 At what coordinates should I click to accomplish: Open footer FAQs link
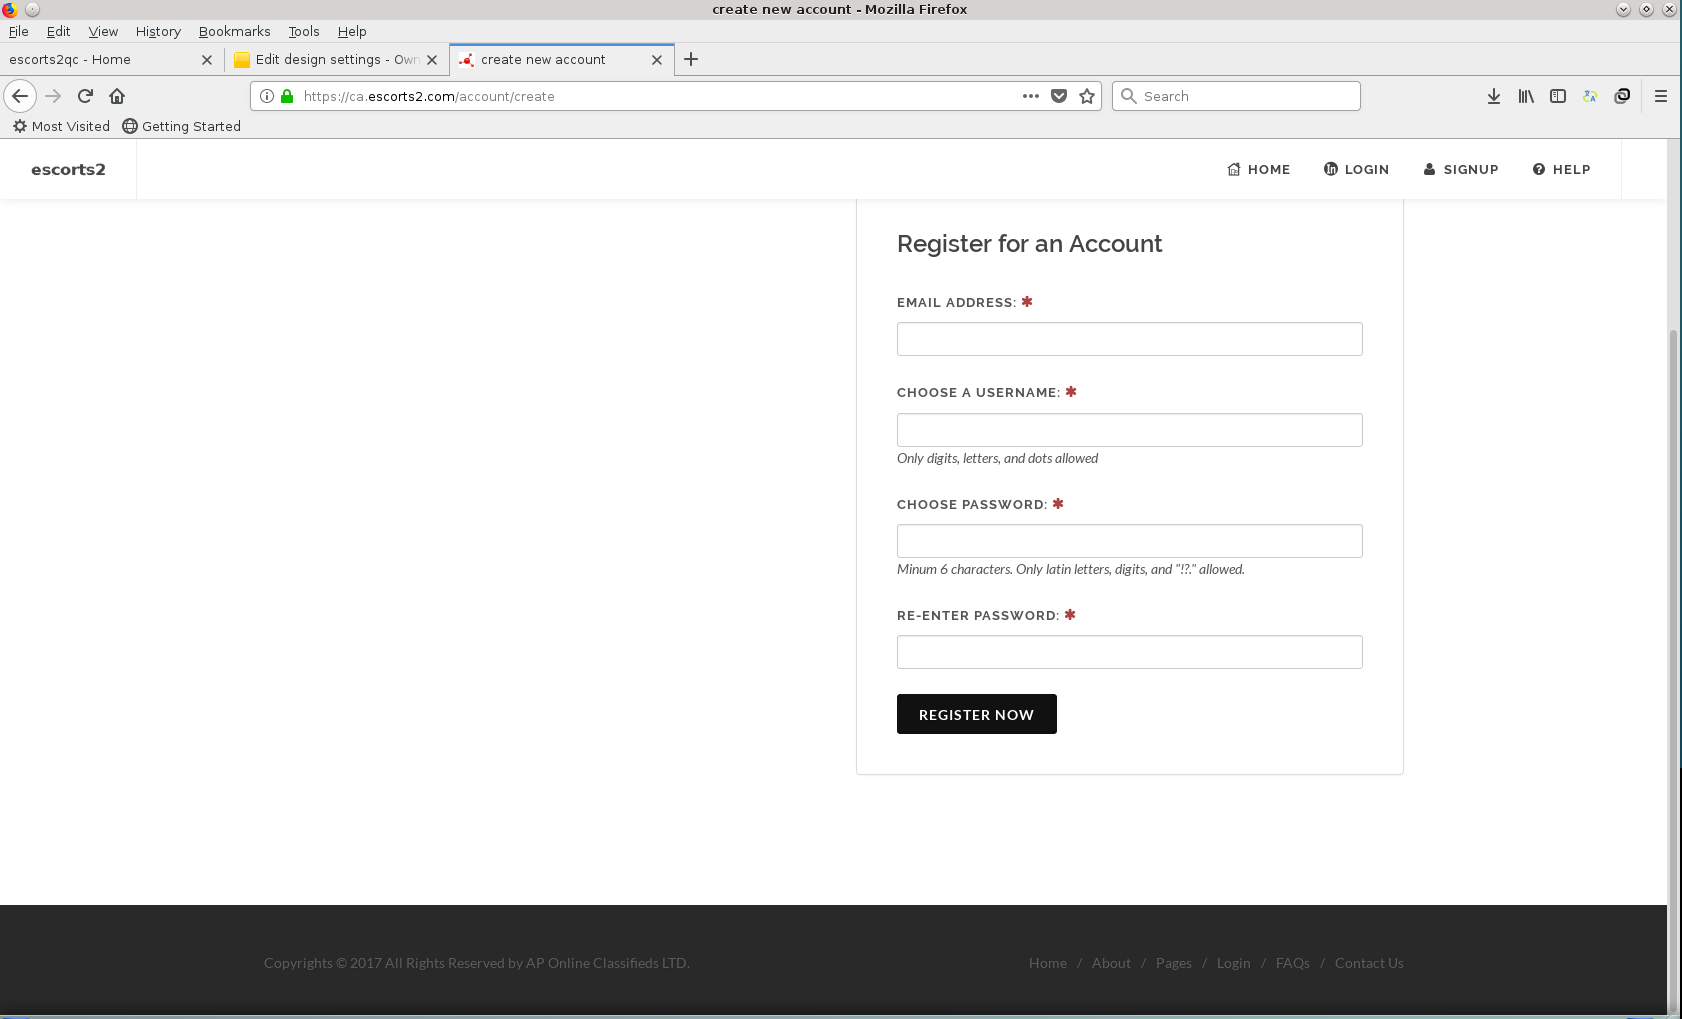click(x=1292, y=963)
